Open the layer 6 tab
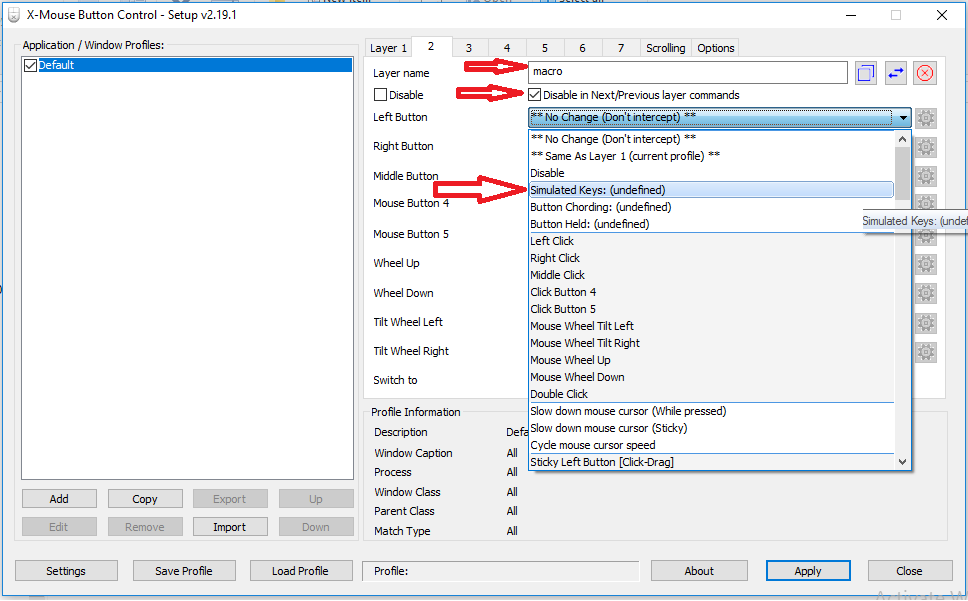The image size is (968, 601). pyautogui.click(x=582, y=48)
